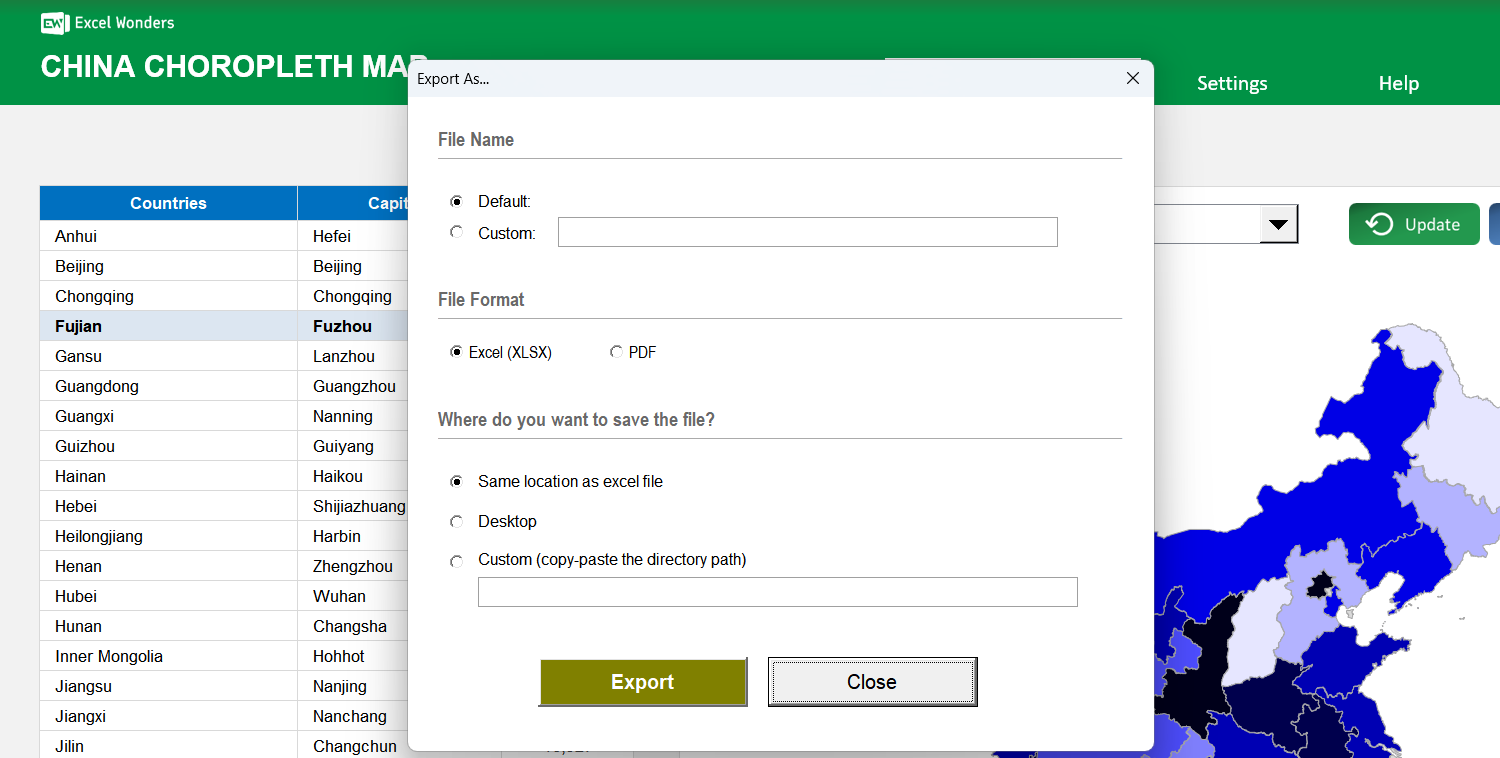
Task: Select Desktop as save location
Action: pos(457,521)
